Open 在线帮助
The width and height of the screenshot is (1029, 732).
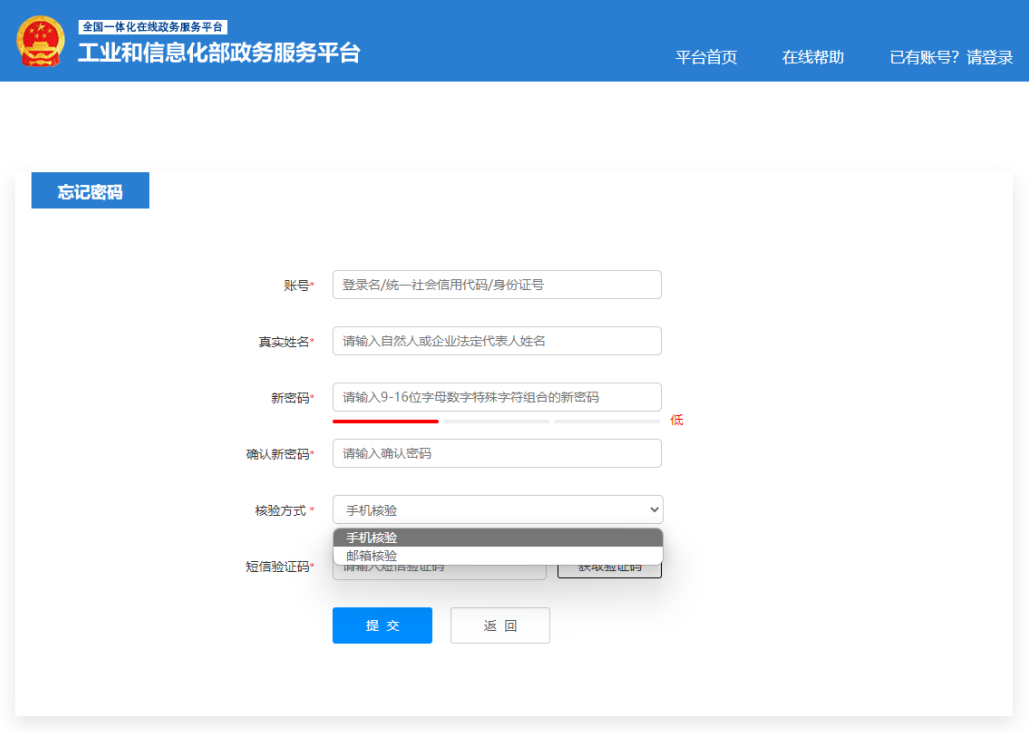pyautogui.click(x=812, y=57)
